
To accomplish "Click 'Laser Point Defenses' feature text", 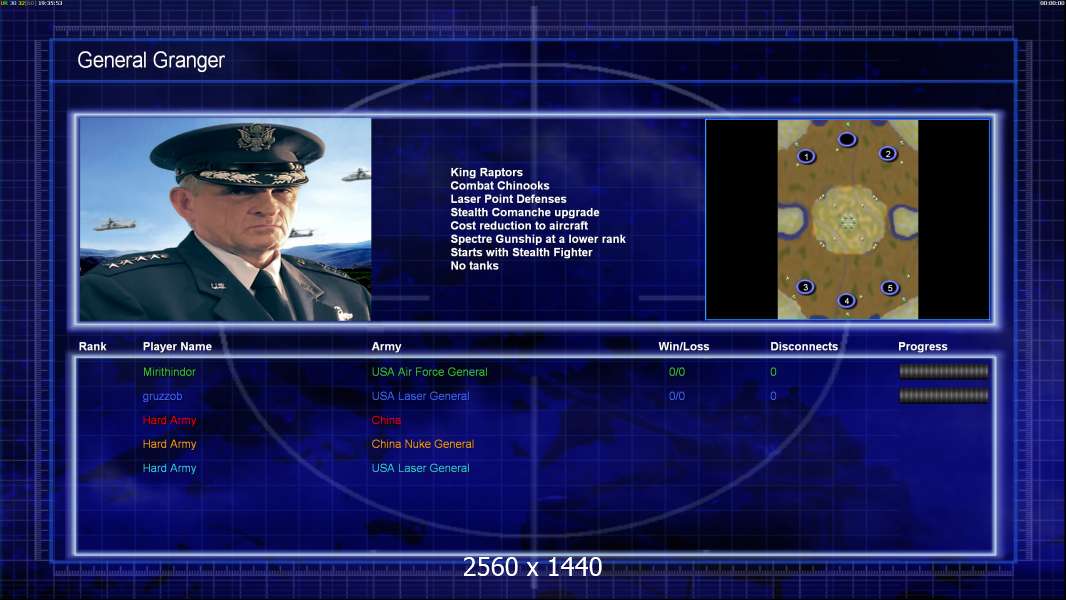I will pyautogui.click(x=509, y=199).
